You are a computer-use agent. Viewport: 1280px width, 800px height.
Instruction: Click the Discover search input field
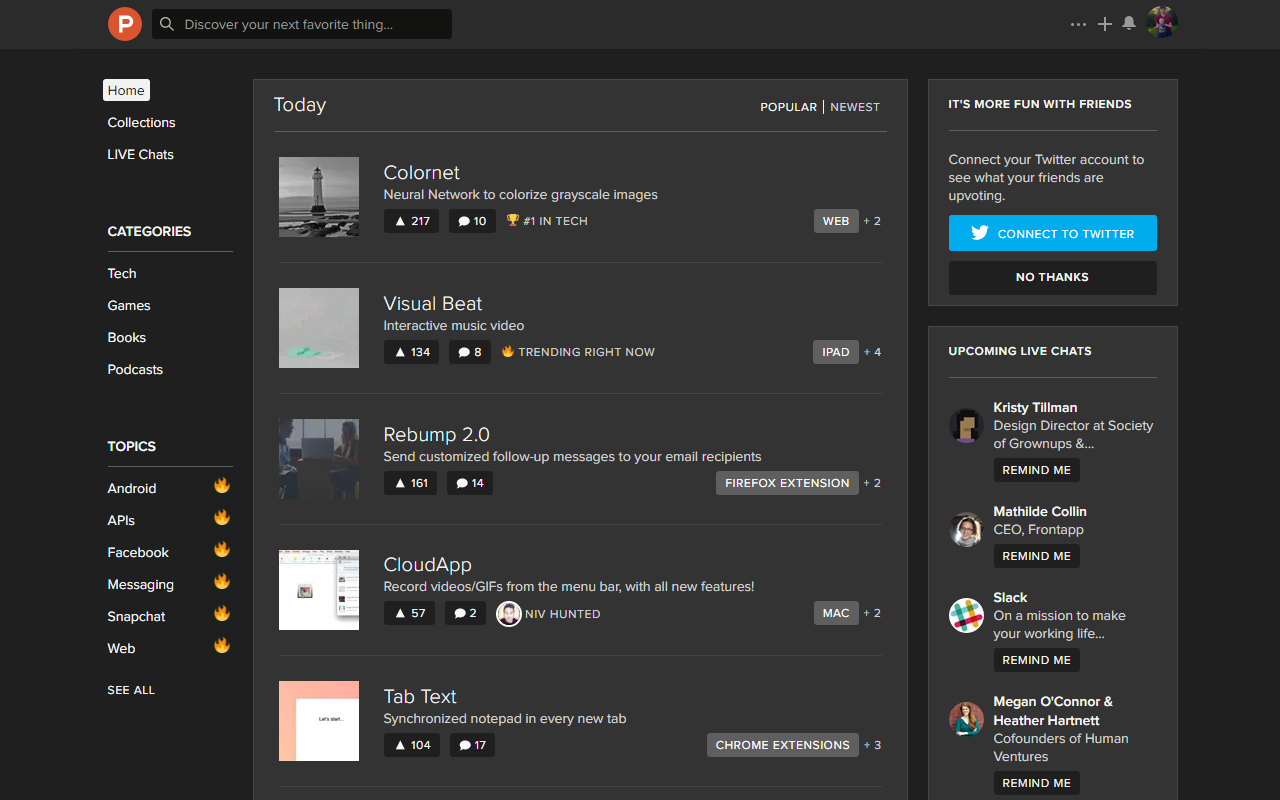[x=300, y=23]
